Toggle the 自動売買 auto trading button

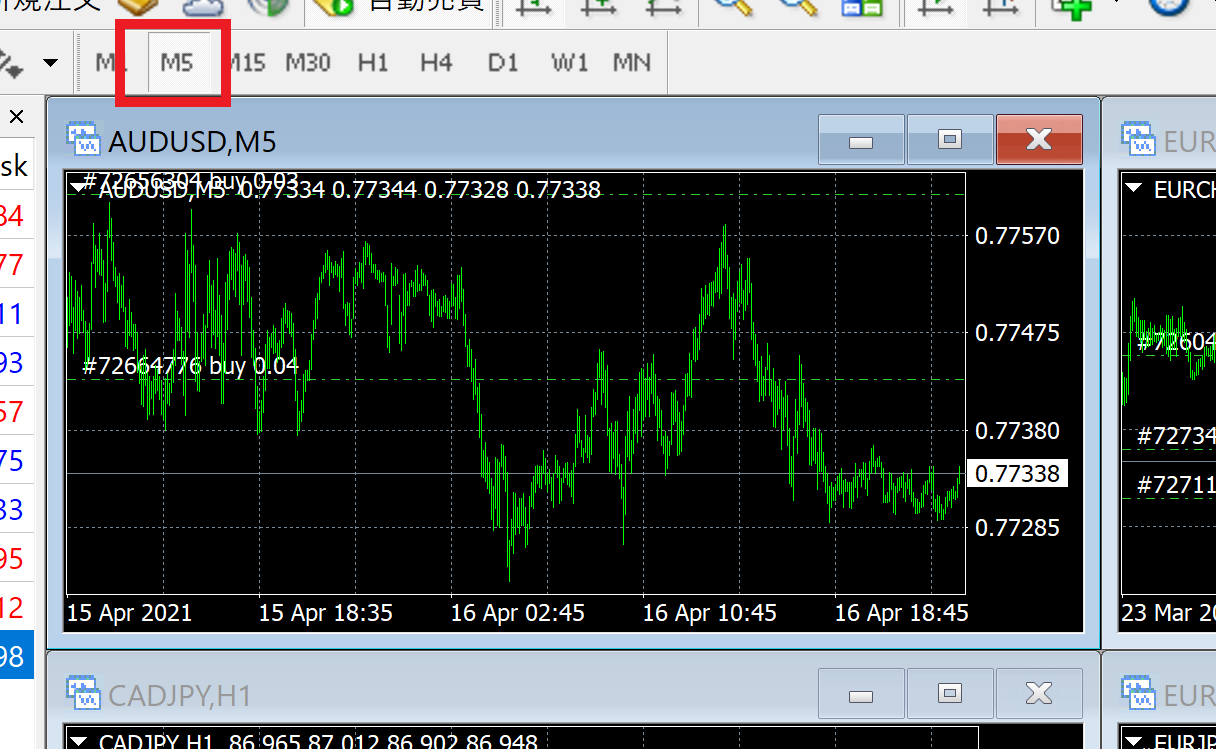click(x=400, y=6)
